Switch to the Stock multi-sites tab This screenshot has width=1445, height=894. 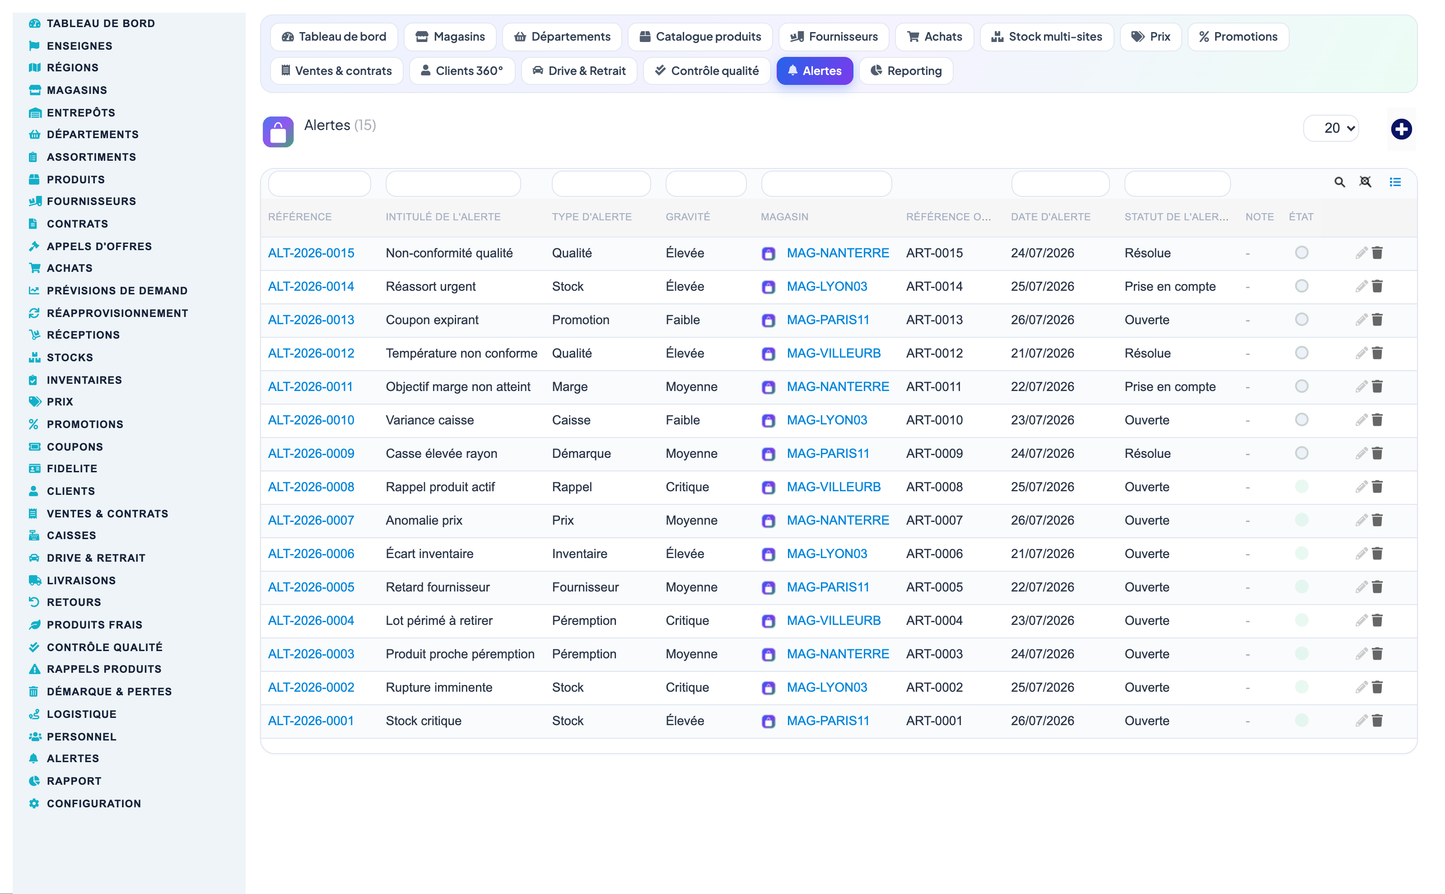(1047, 37)
